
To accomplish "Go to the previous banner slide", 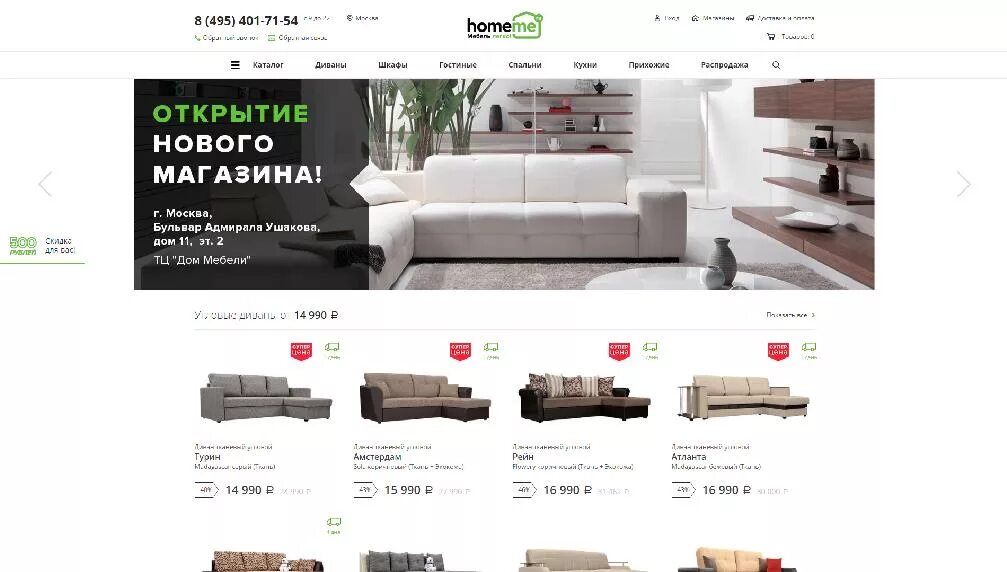I will click(45, 184).
